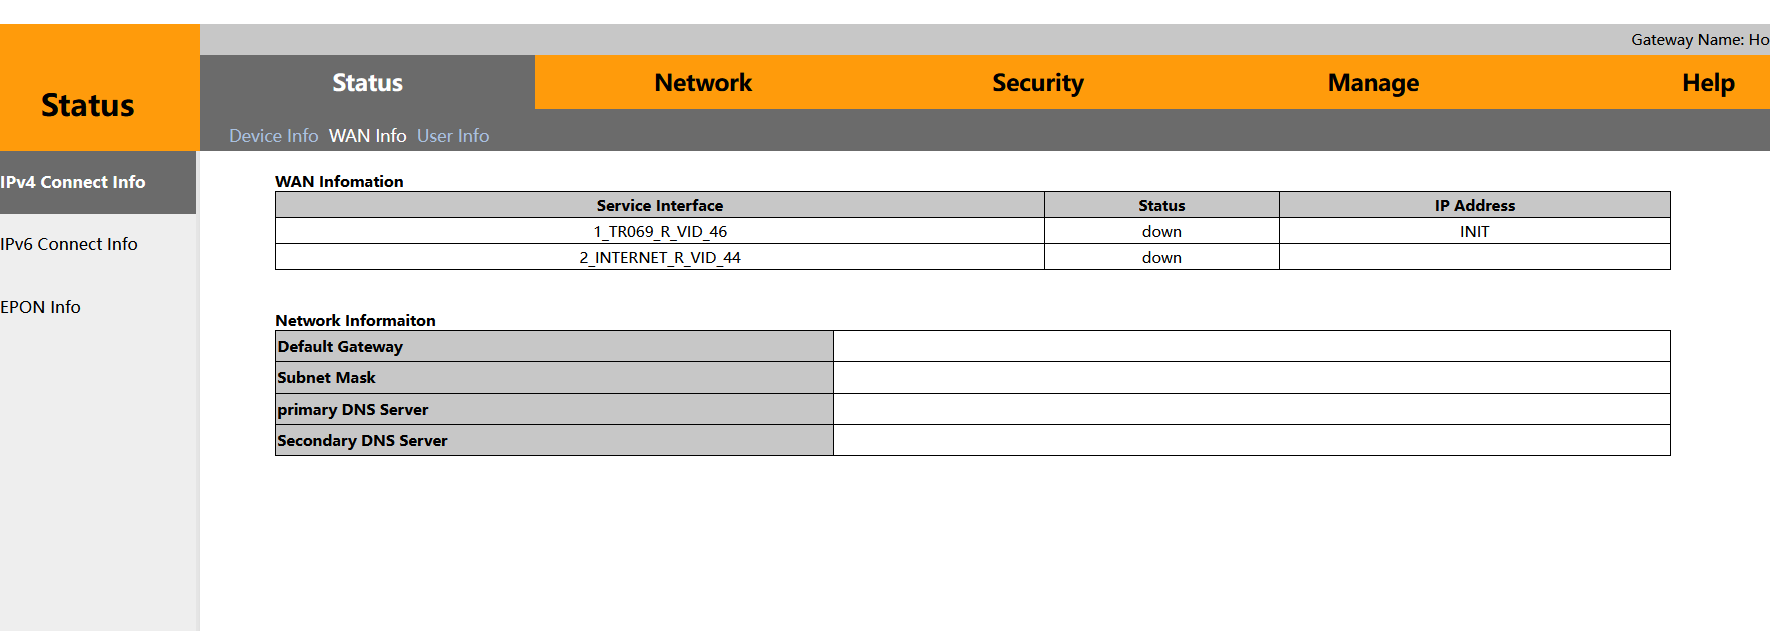Image resolution: width=1770 pixels, height=631 pixels.
Task: Open IPv6 Connect Info from the sidebar
Action: 69,244
